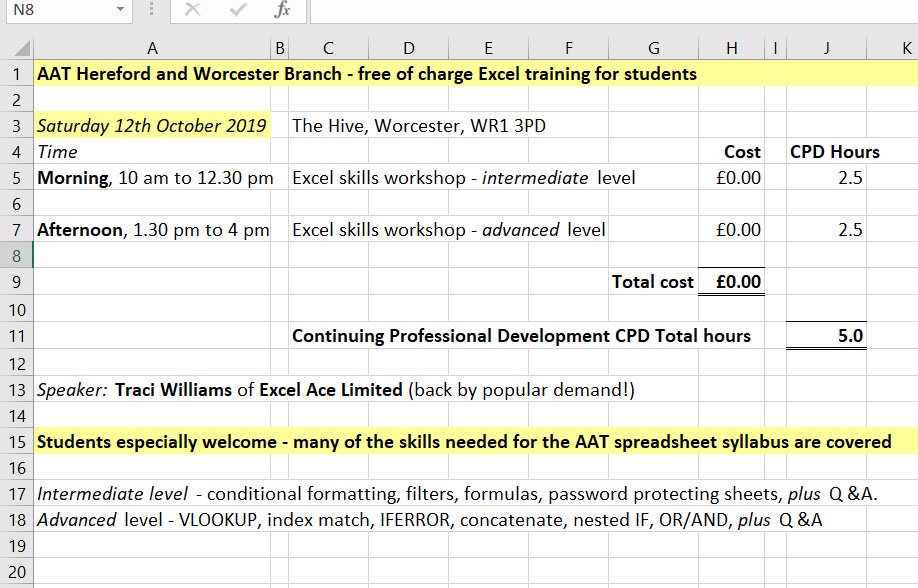The width and height of the screenshot is (918, 588).
Task: Select column A header
Action: click(152, 46)
